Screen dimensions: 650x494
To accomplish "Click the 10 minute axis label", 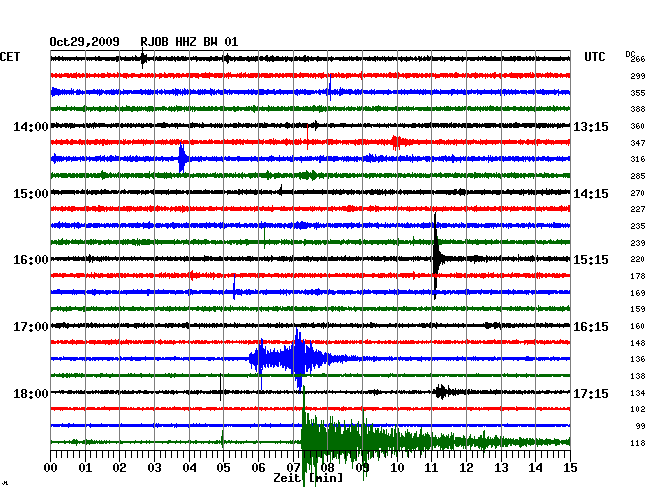I will pyautogui.click(x=397, y=468).
